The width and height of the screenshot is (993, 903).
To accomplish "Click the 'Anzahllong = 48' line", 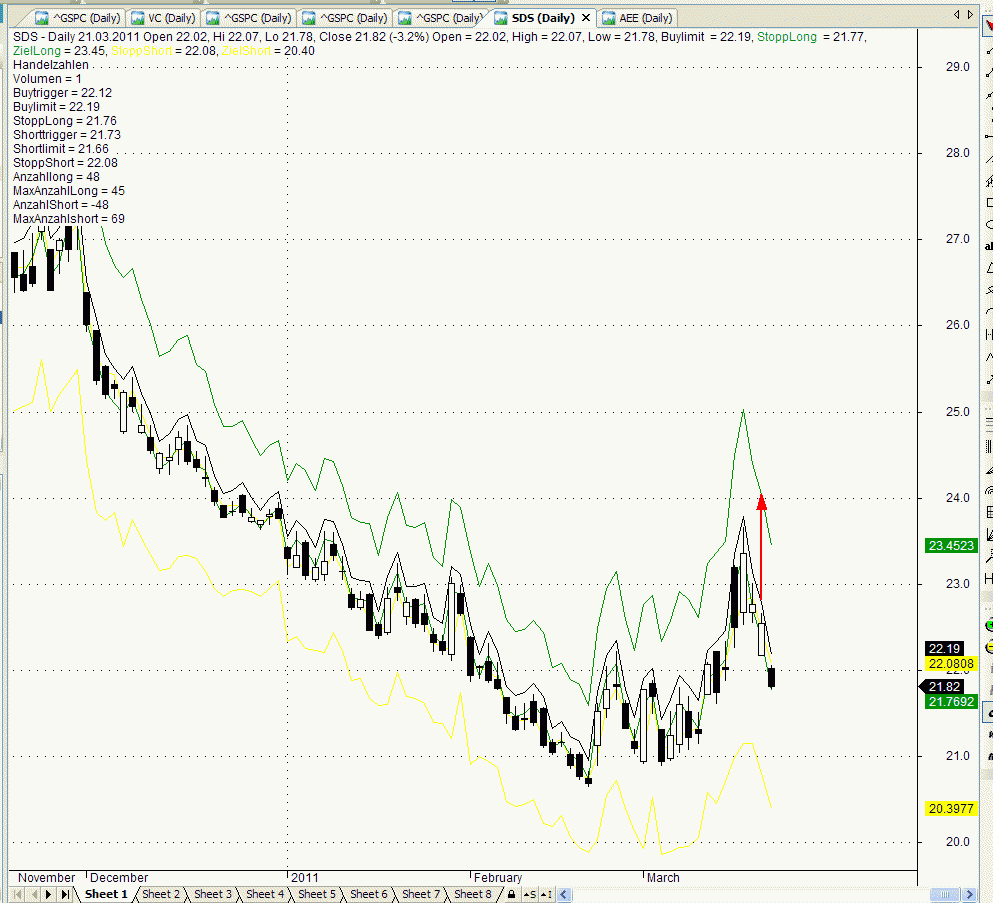I will pyautogui.click(x=56, y=177).
